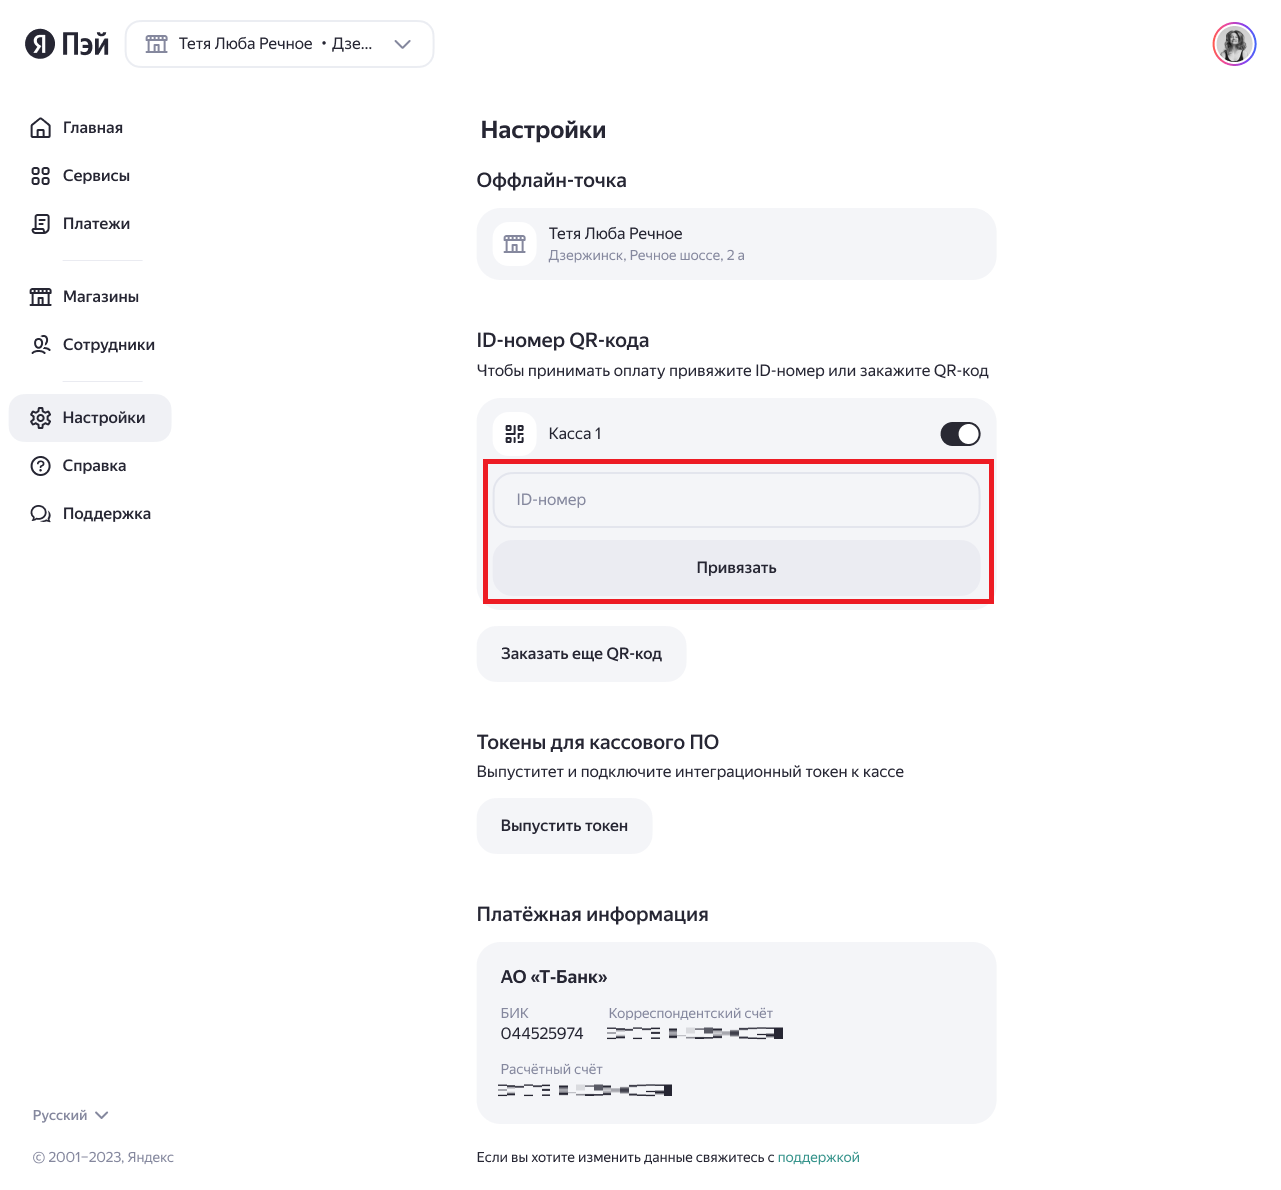Click Выпустить токен button
Image resolution: width=1281 pixels, height=1190 pixels.
(564, 826)
